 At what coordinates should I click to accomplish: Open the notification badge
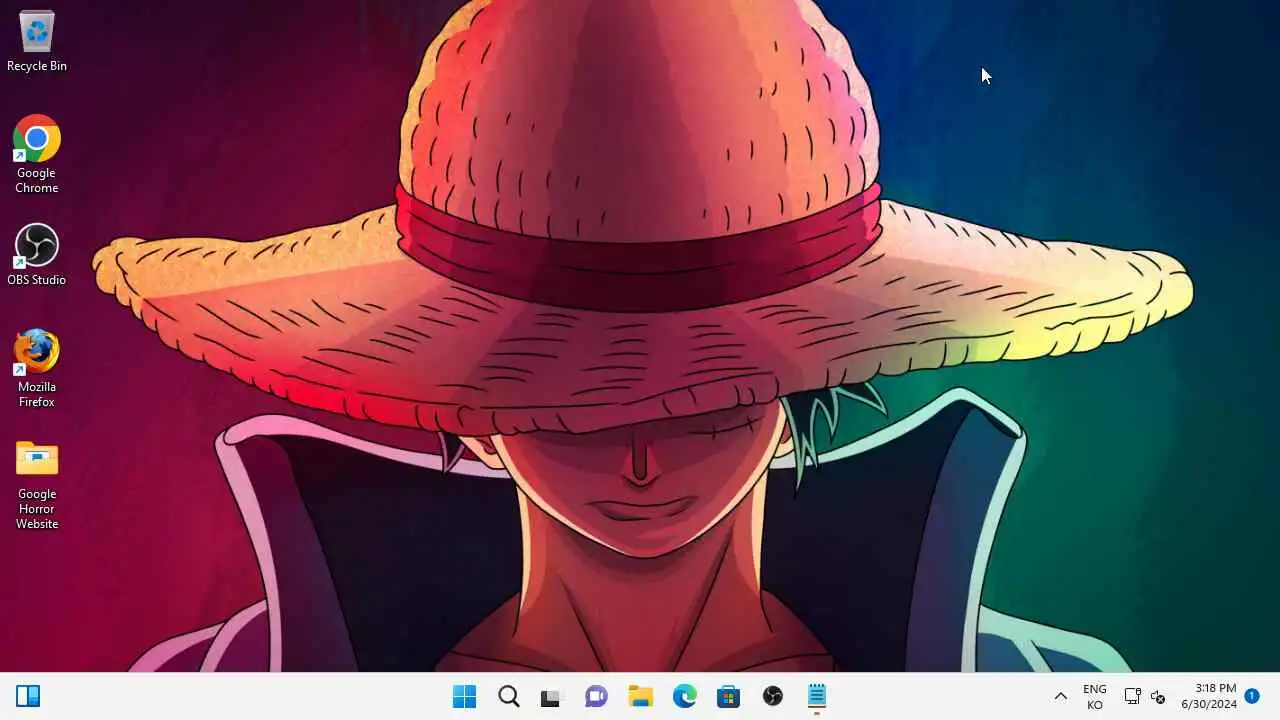1252,695
